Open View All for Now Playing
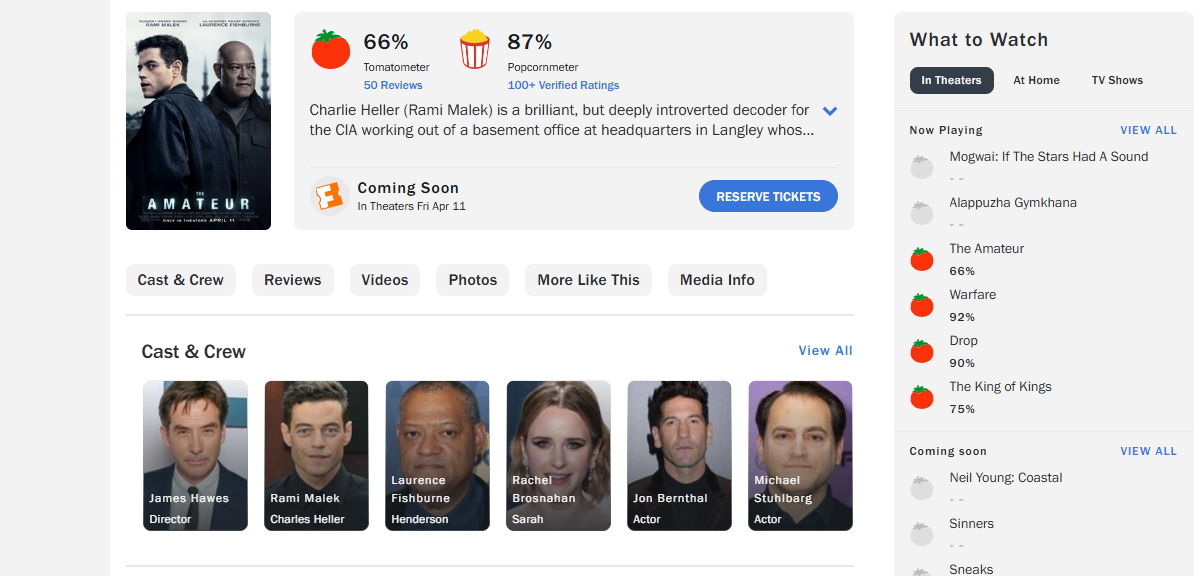 pos(1148,130)
